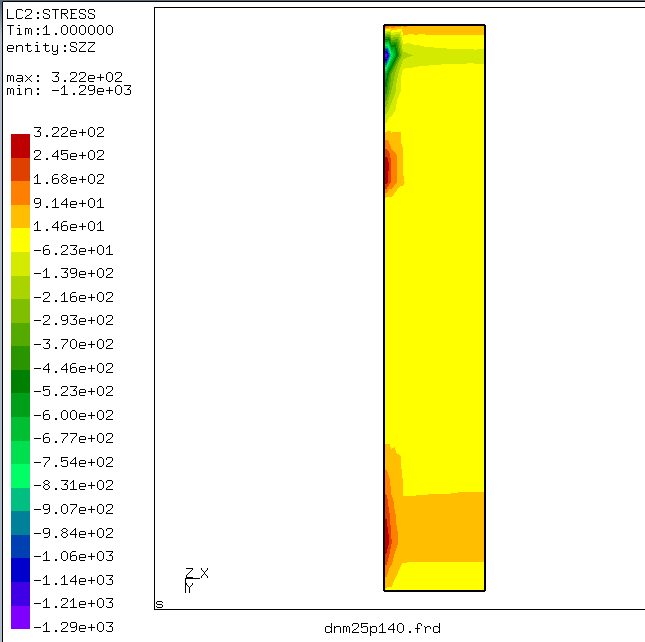Click the legend value -1.06e+03
The width and height of the screenshot is (645, 642).
click(x=73, y=556)
